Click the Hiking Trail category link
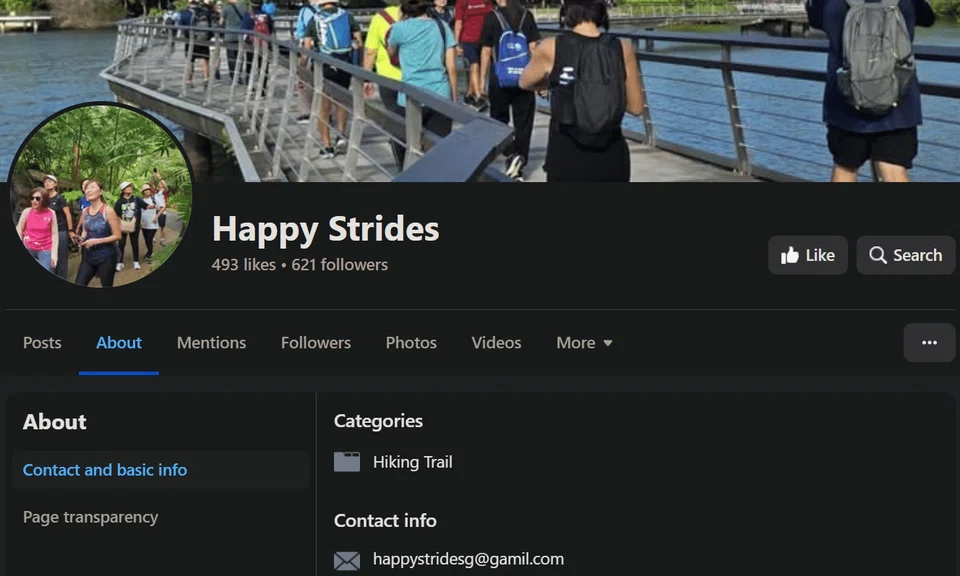The width and height of the screenshot is (960, 576). [413, 462]
